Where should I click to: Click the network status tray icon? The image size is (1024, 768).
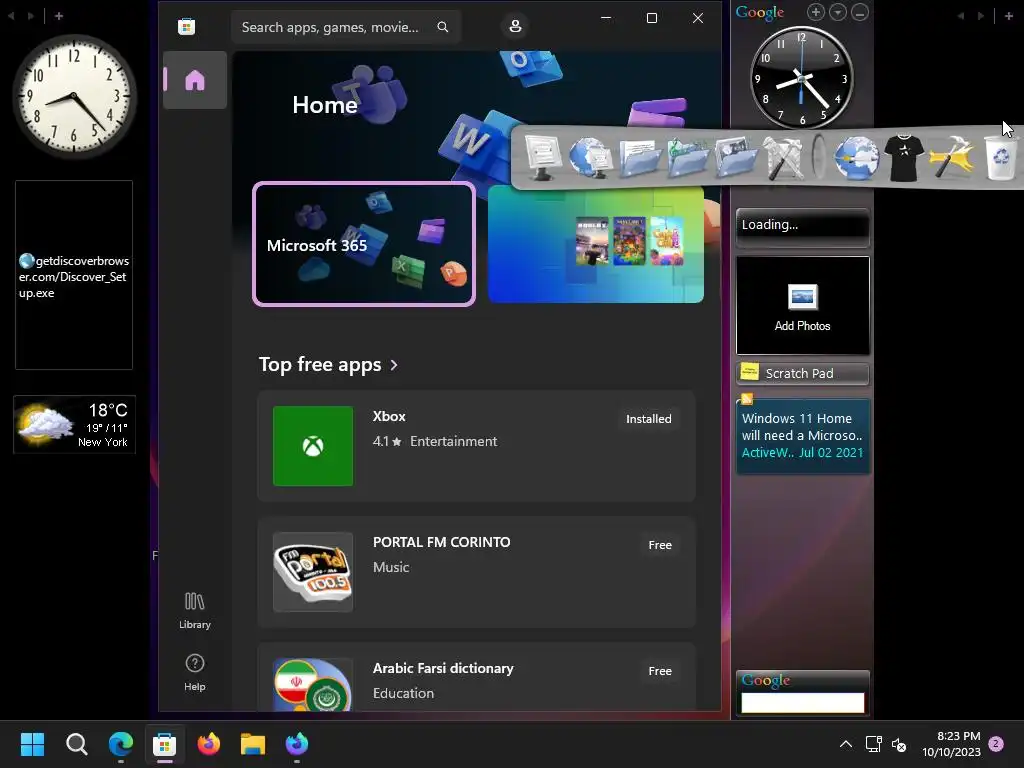[x=873, y=744]
